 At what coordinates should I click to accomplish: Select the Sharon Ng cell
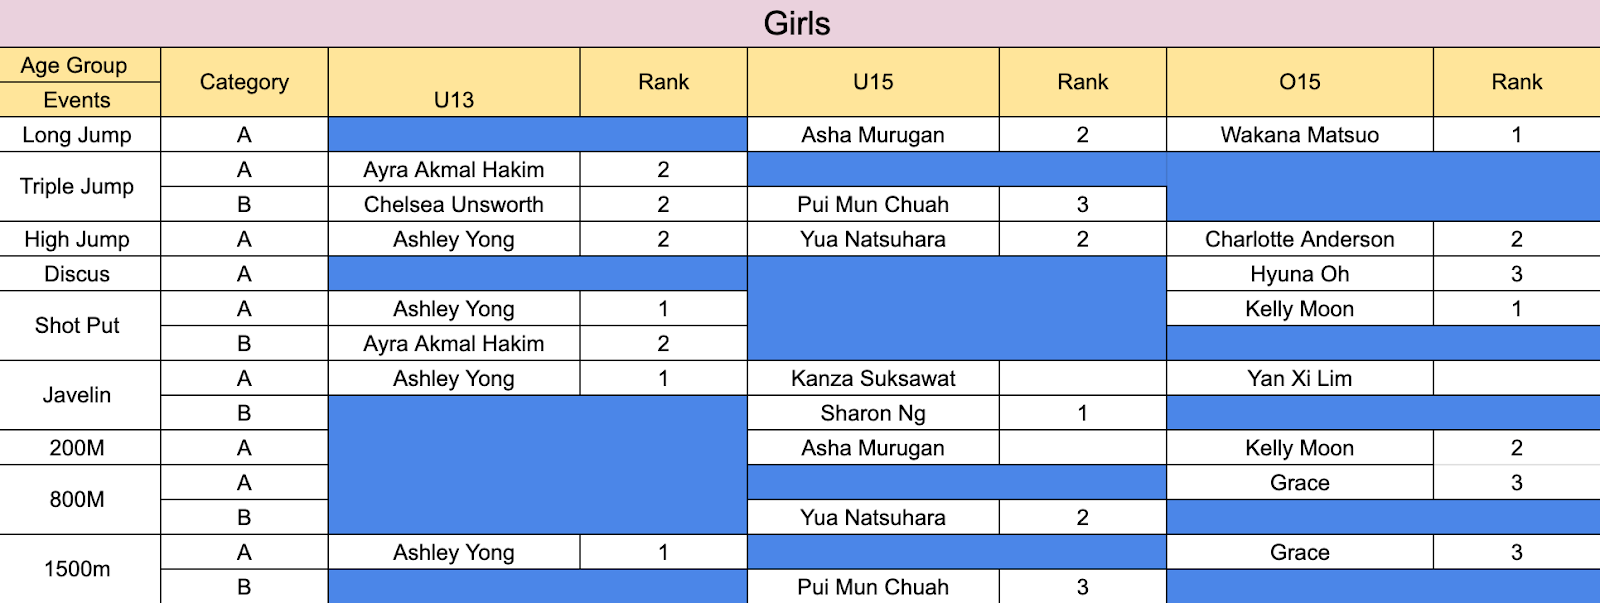(873, 413)
